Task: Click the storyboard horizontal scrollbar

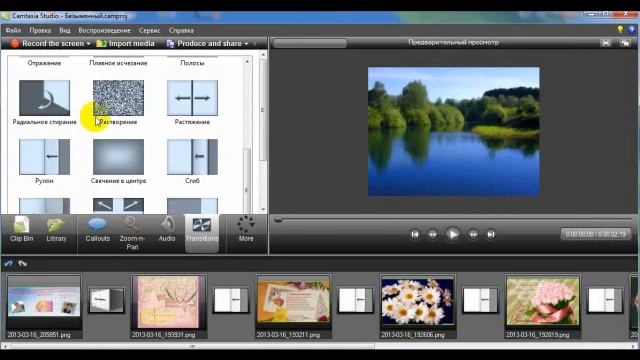Action: tap(192, 346)
